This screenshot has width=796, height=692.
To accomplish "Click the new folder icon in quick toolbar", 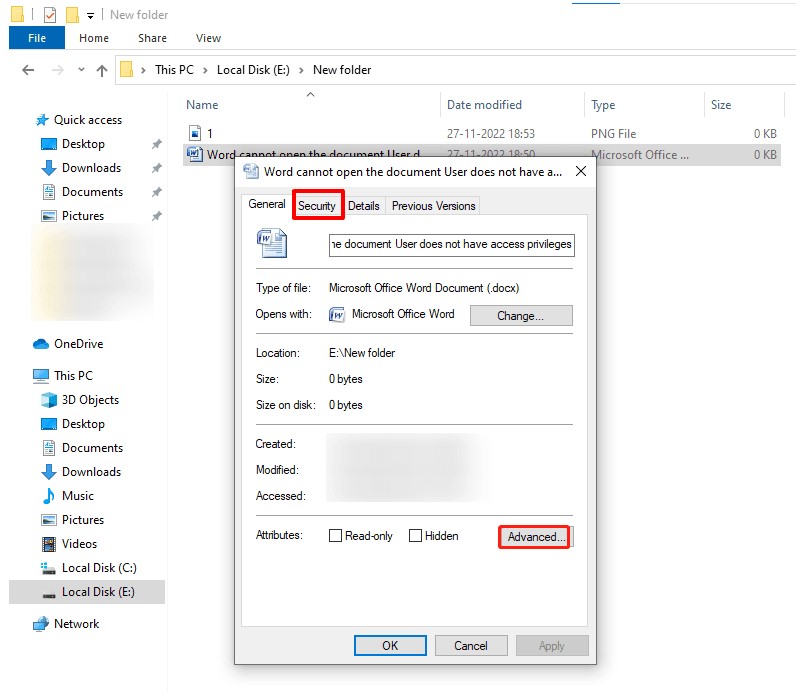I will [x=72, y=15].
